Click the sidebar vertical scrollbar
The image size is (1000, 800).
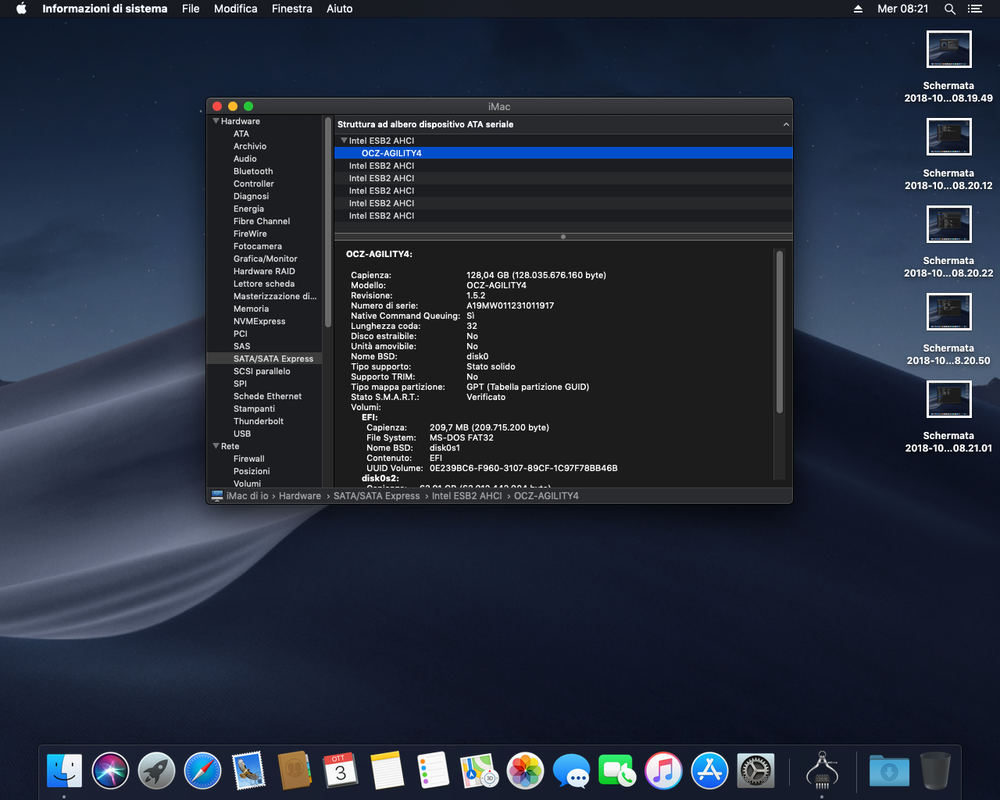(x=328, y=223)
